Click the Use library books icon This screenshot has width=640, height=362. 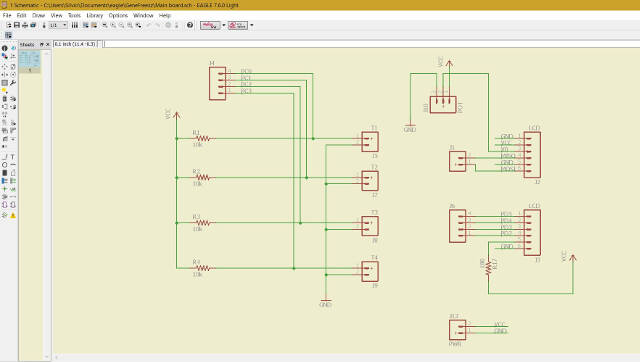75,25
